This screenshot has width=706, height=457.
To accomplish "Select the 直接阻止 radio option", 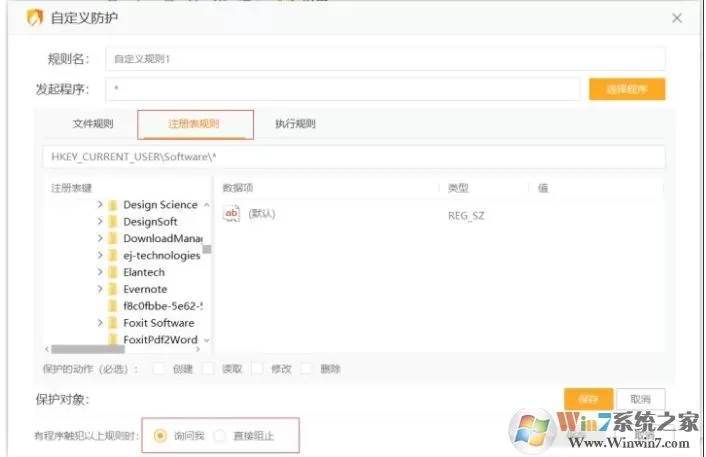I will [220, 435].
